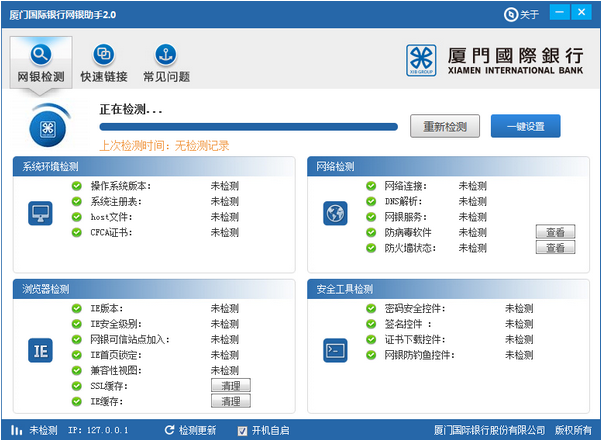Click the IP: 127.0.0.1 status text
Screen dimensions: 601x440
click(x=98, y=430)
